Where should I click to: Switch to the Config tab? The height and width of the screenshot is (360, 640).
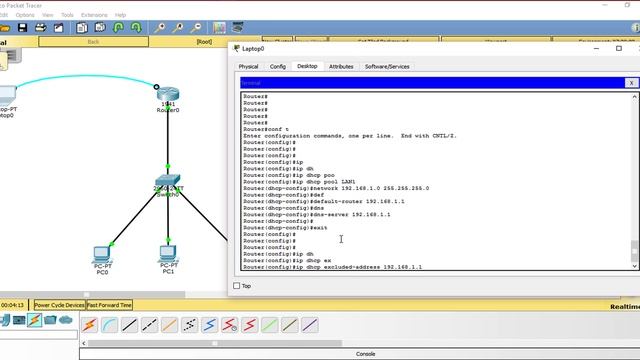point(278,67)
